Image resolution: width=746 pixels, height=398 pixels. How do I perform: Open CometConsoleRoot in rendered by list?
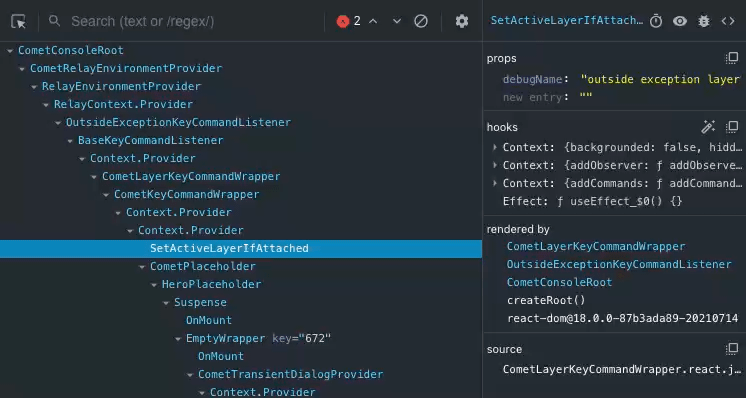pos(560,282)
